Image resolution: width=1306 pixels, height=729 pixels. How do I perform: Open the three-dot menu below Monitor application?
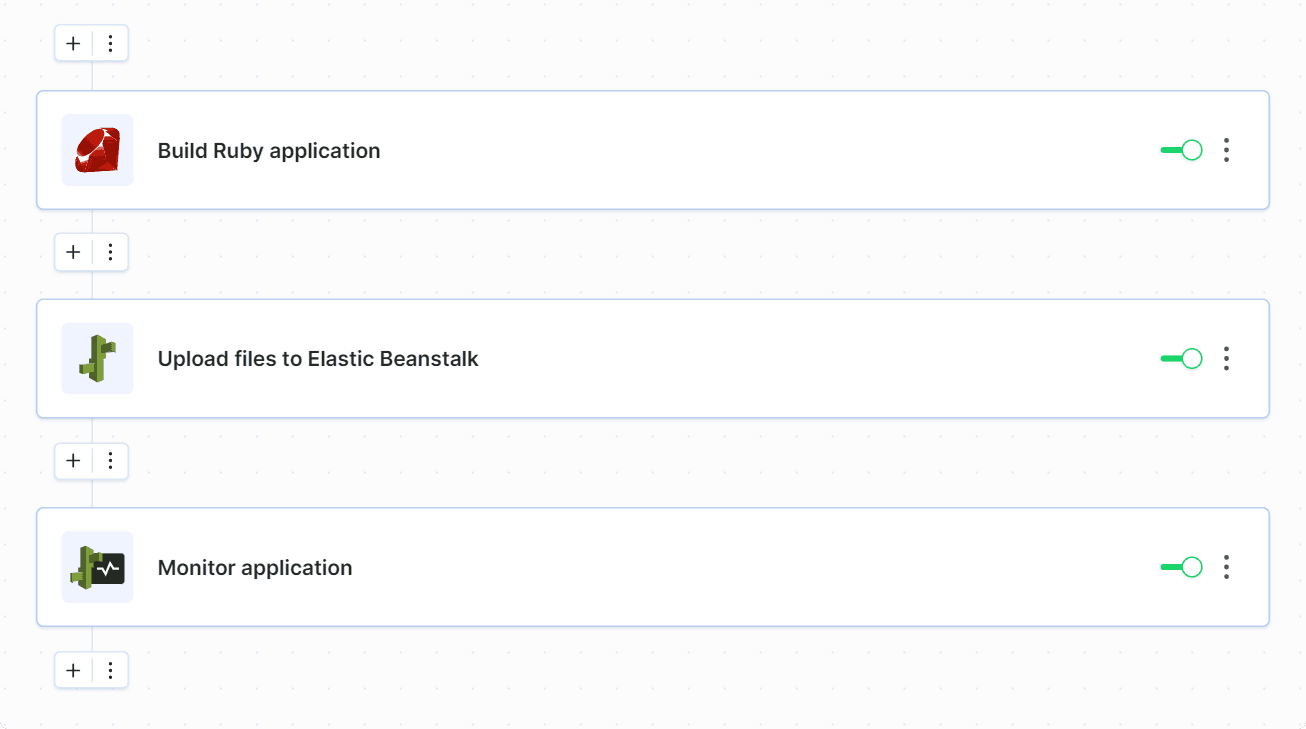(x=110, y=670)
